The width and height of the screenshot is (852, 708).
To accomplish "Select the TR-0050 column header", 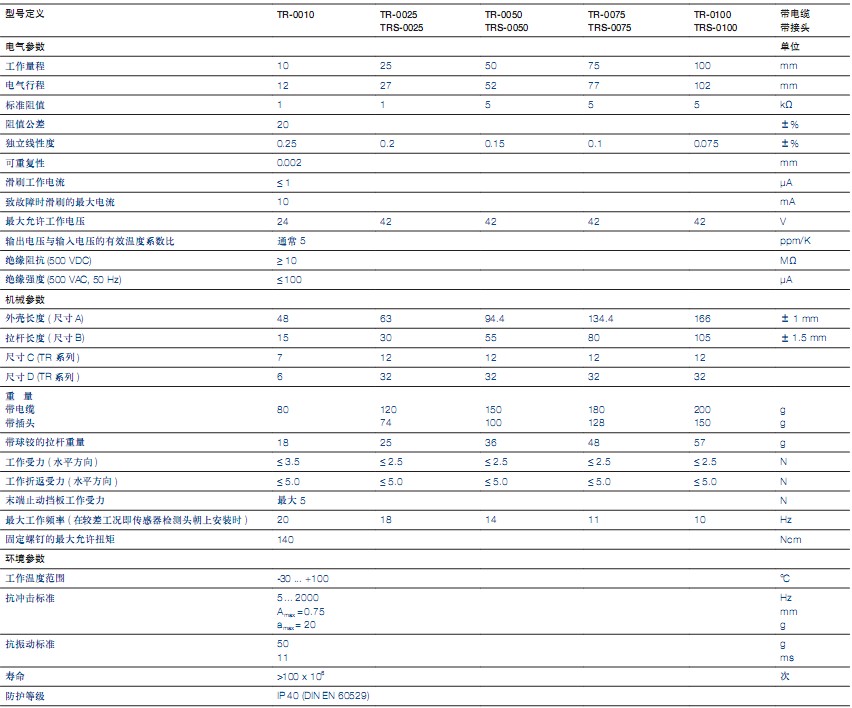I will [503, 15].
